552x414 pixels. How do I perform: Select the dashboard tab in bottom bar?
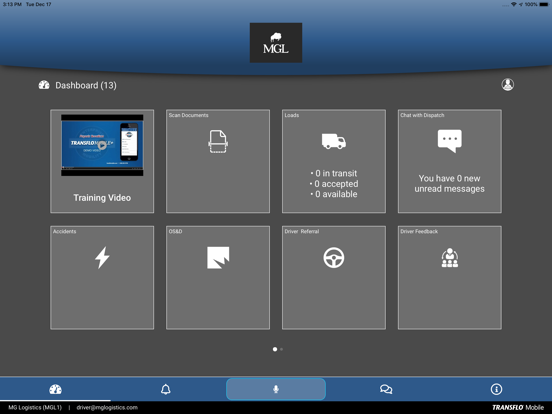pos(55,389)
